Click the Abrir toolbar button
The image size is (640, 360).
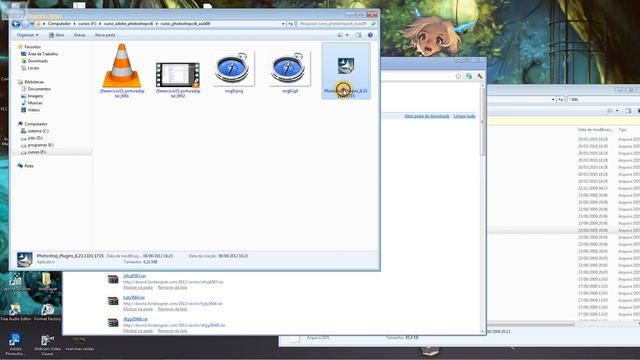[x=56, y=35]
